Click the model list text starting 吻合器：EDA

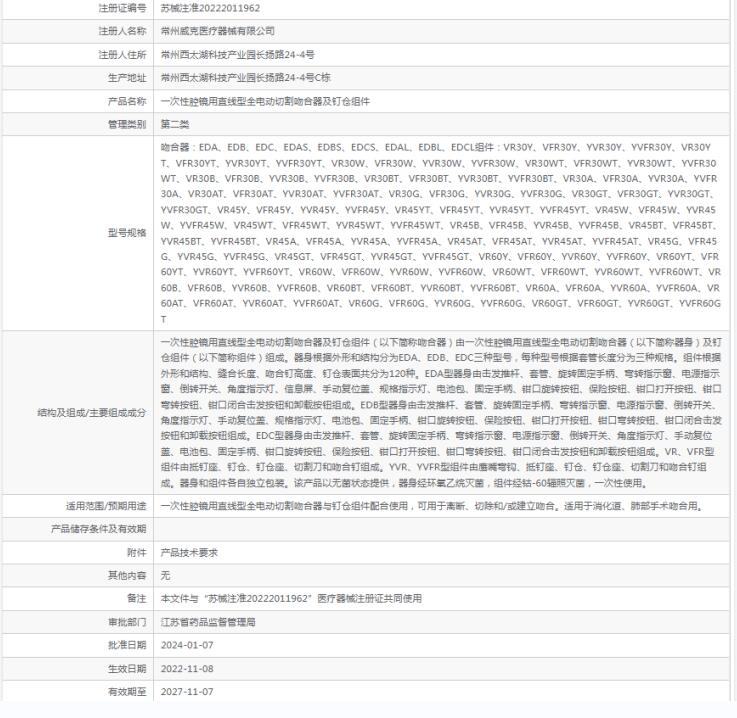coord(440,233)
